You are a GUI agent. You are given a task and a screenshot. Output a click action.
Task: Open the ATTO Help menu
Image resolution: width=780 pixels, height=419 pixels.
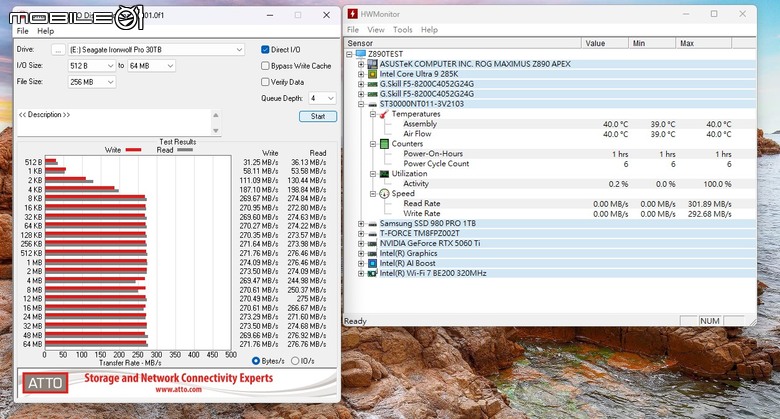pyautogui.click(x=46, y=31)
